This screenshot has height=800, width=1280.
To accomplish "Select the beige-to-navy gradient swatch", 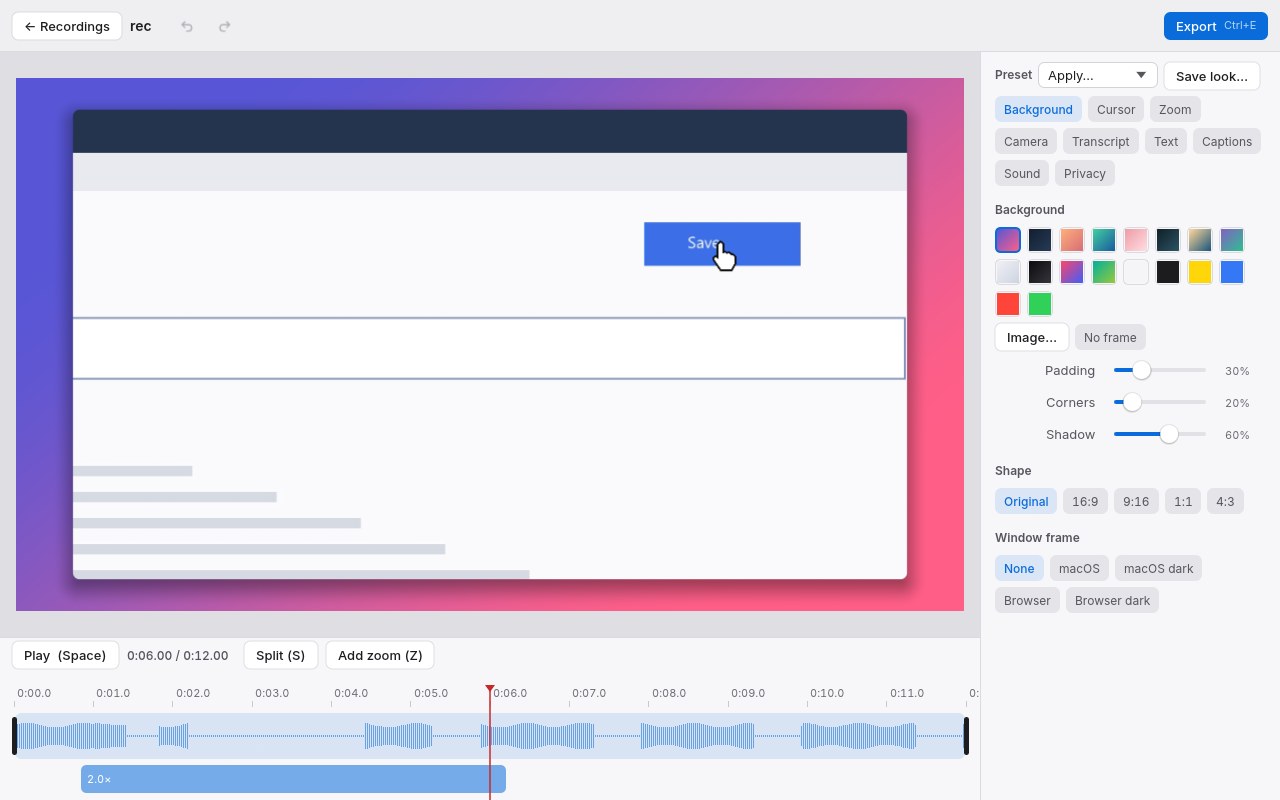I will pos(1200,240).
